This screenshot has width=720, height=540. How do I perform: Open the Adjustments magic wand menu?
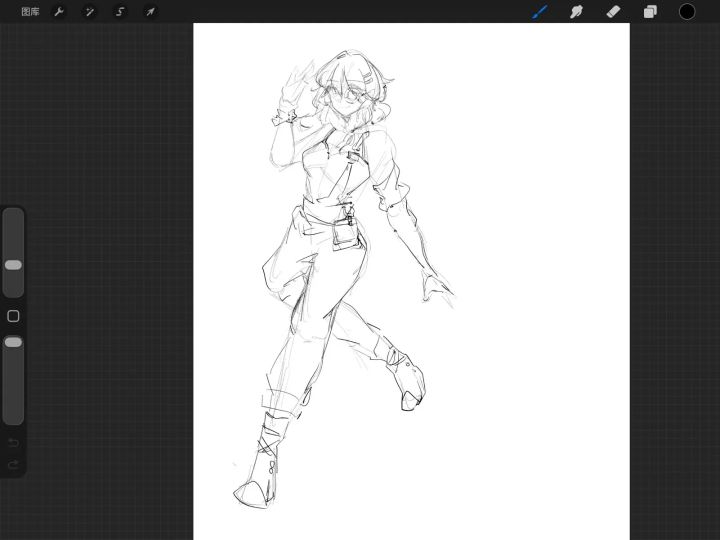(x=89, y=12)
